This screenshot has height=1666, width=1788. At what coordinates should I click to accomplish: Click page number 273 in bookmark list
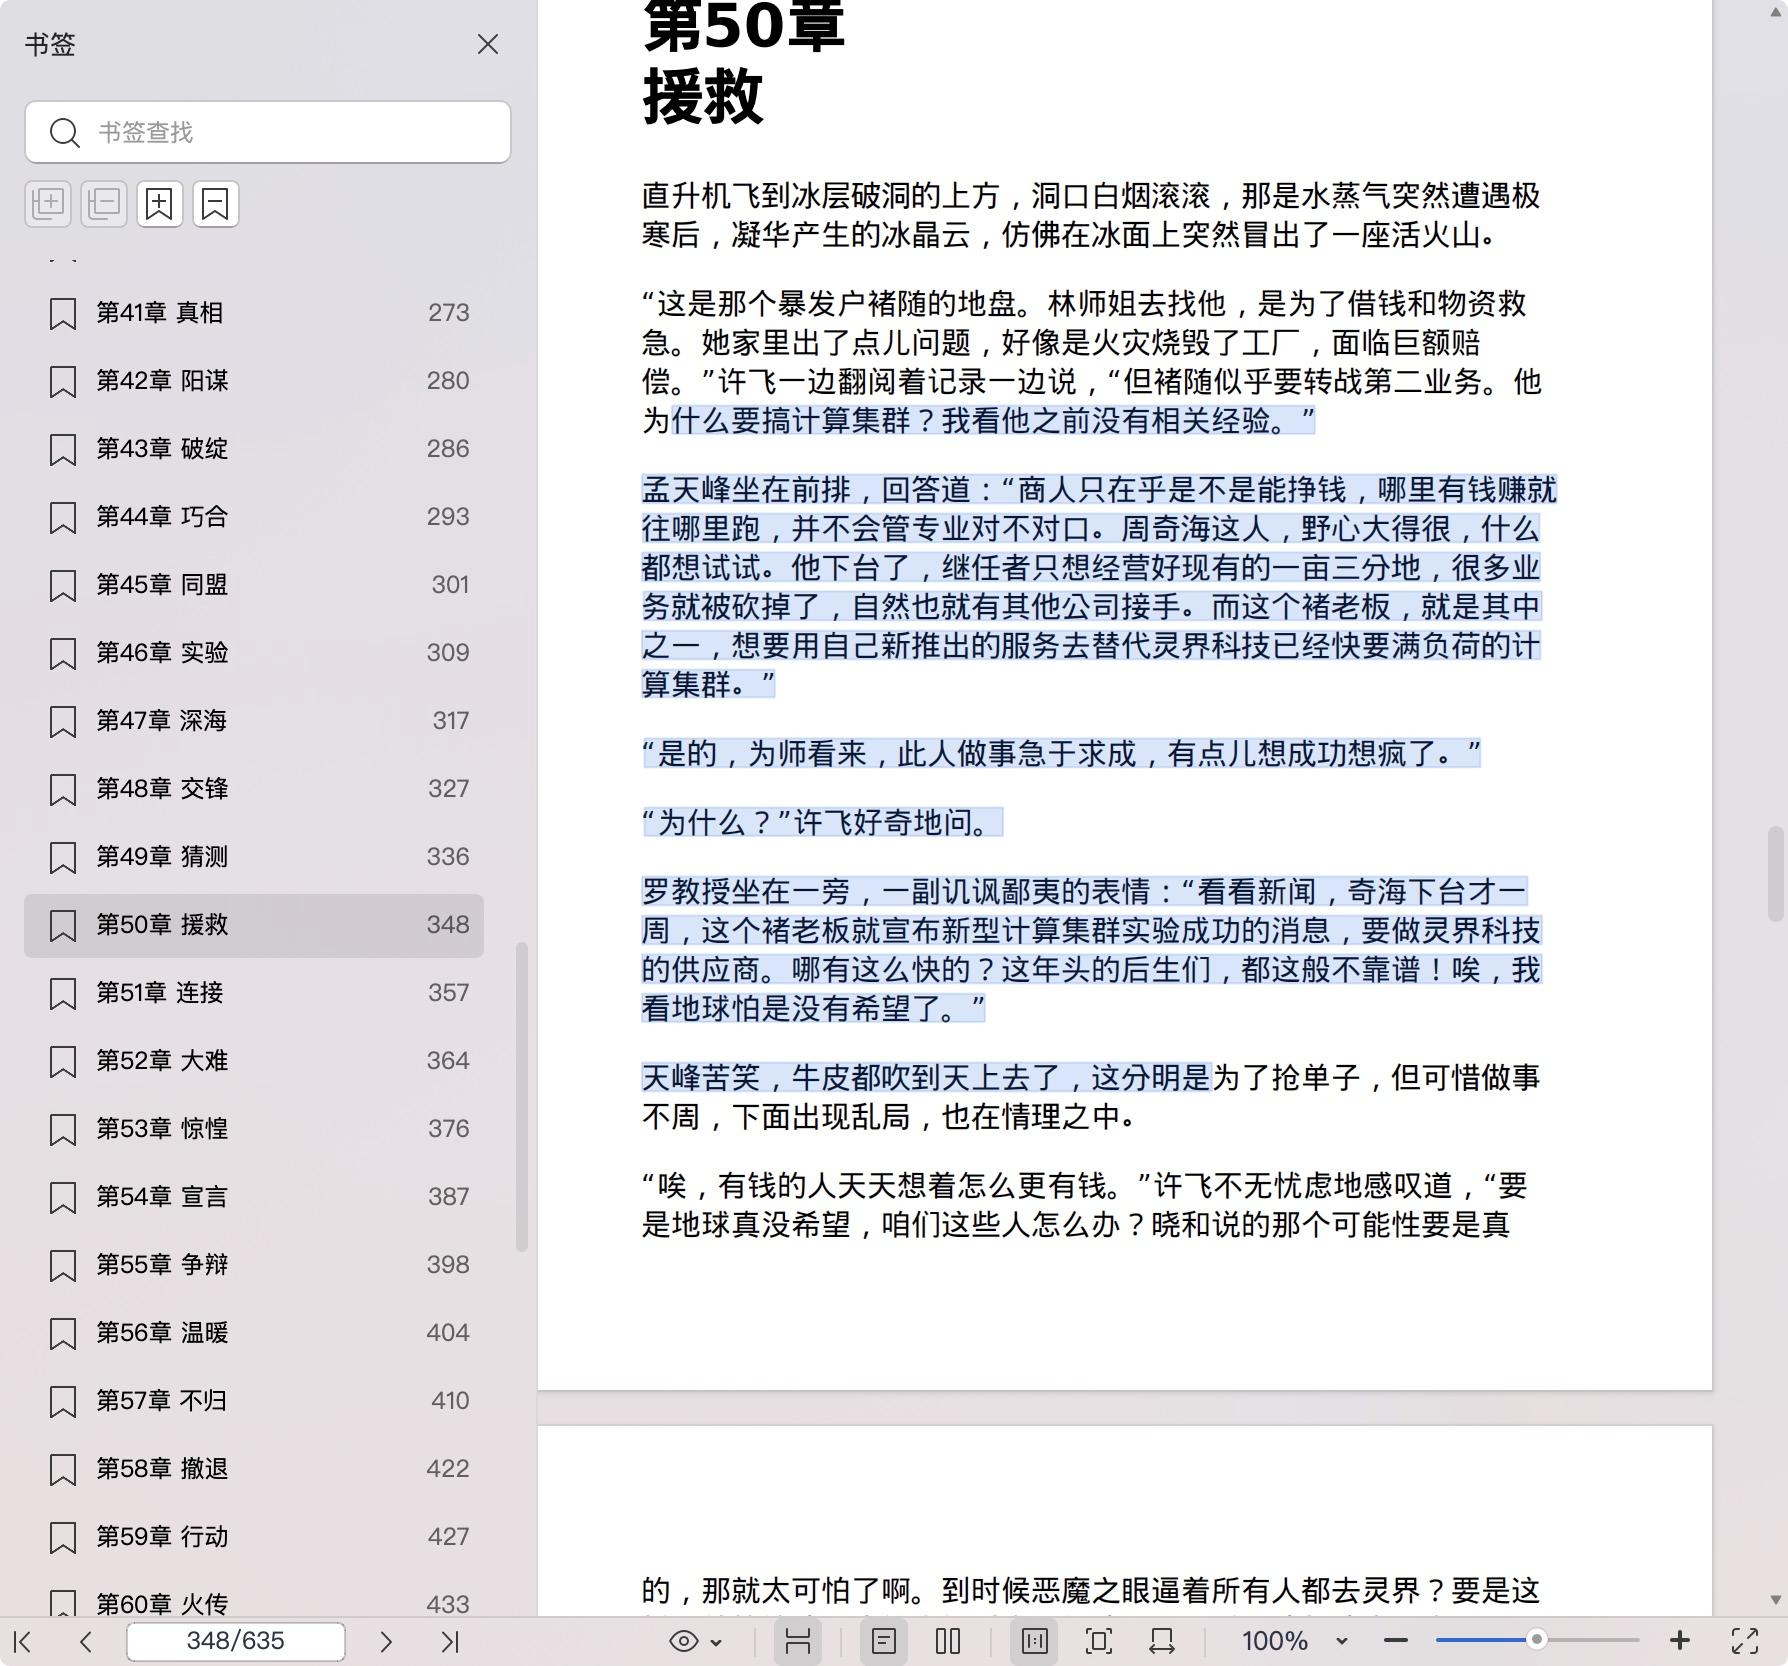click(x=448, y=313)
